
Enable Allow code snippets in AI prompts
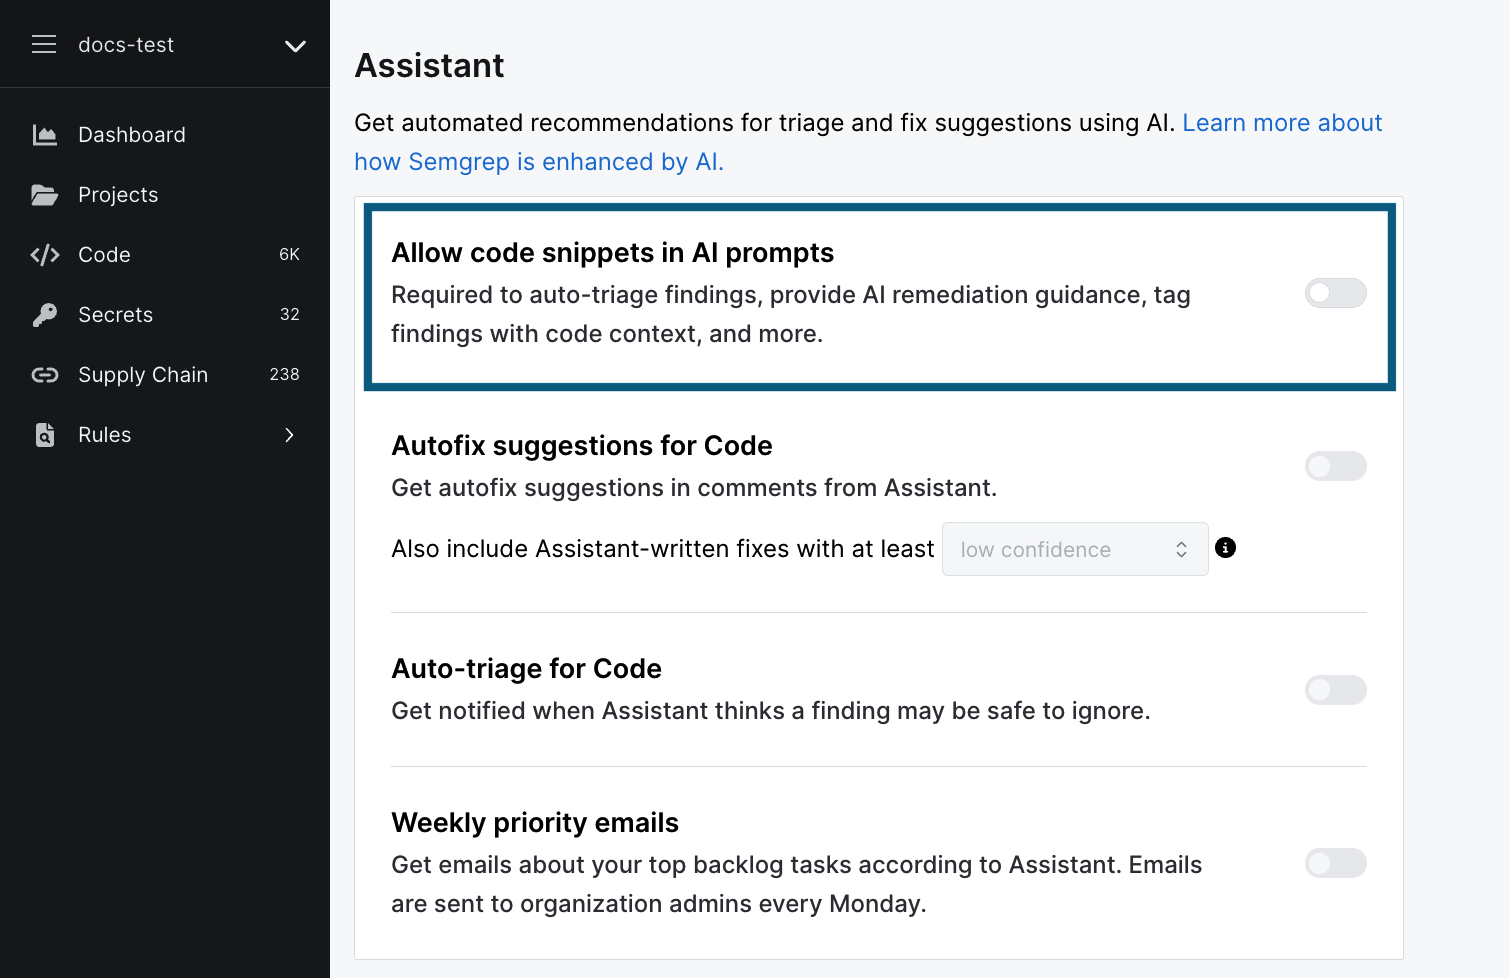click(1335, 293)
